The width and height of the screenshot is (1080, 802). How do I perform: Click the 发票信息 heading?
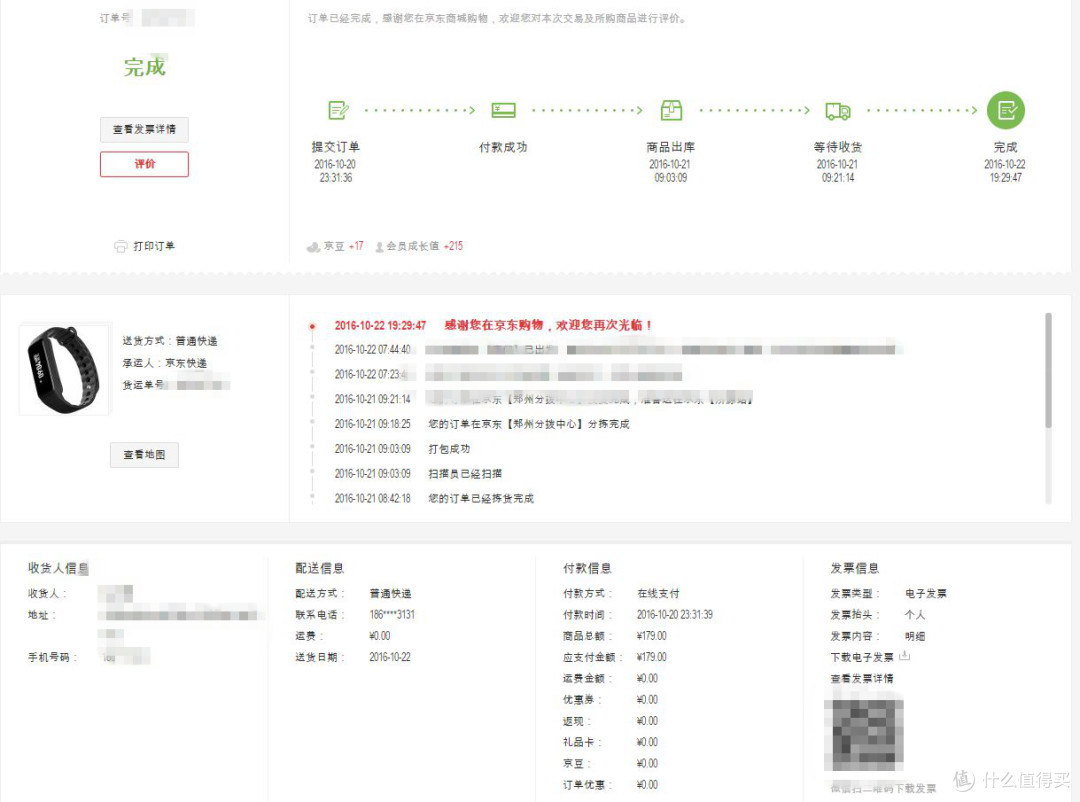click(855, 568)
